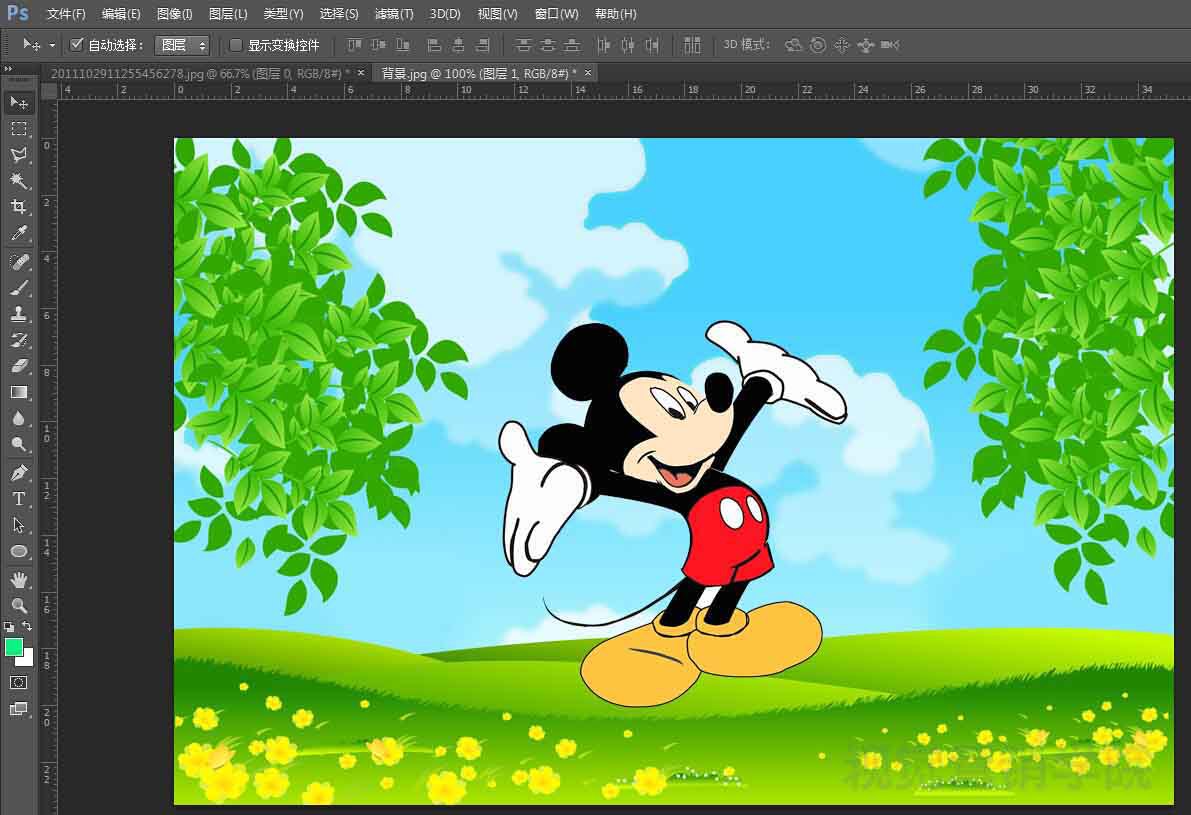Close the 2011102911255456278.jpg document tab
The height and width of the screenshot is (815, 1191).
click(x=361, y=73)
